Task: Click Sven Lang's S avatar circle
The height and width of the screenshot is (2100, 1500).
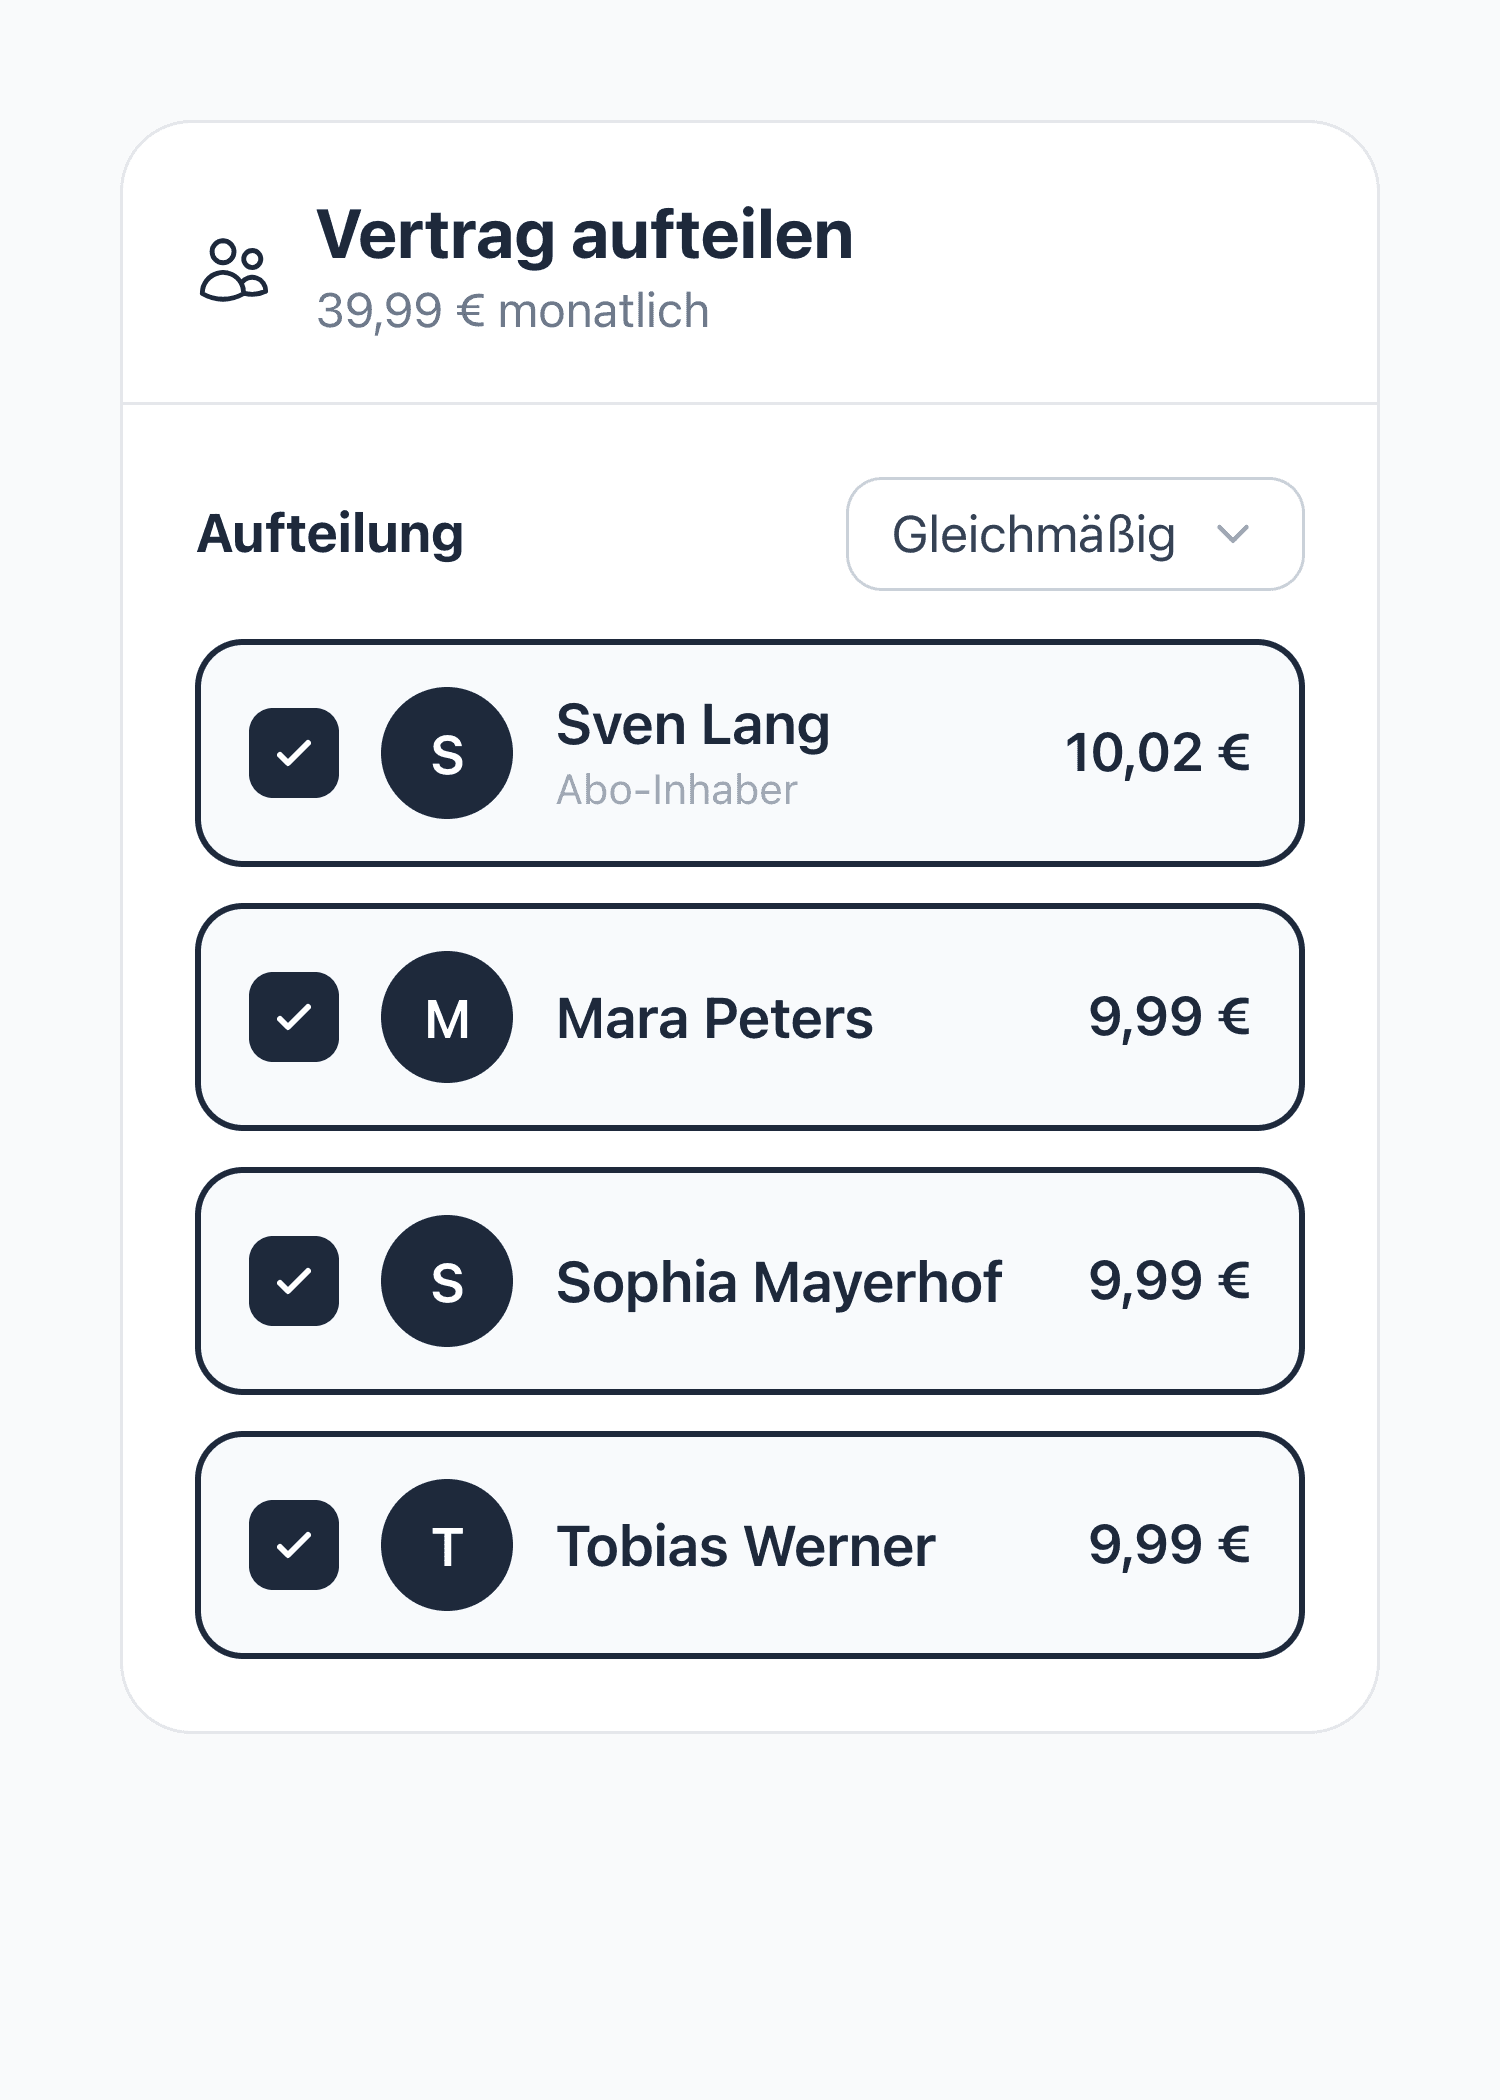Action: [x=447, y=753]
